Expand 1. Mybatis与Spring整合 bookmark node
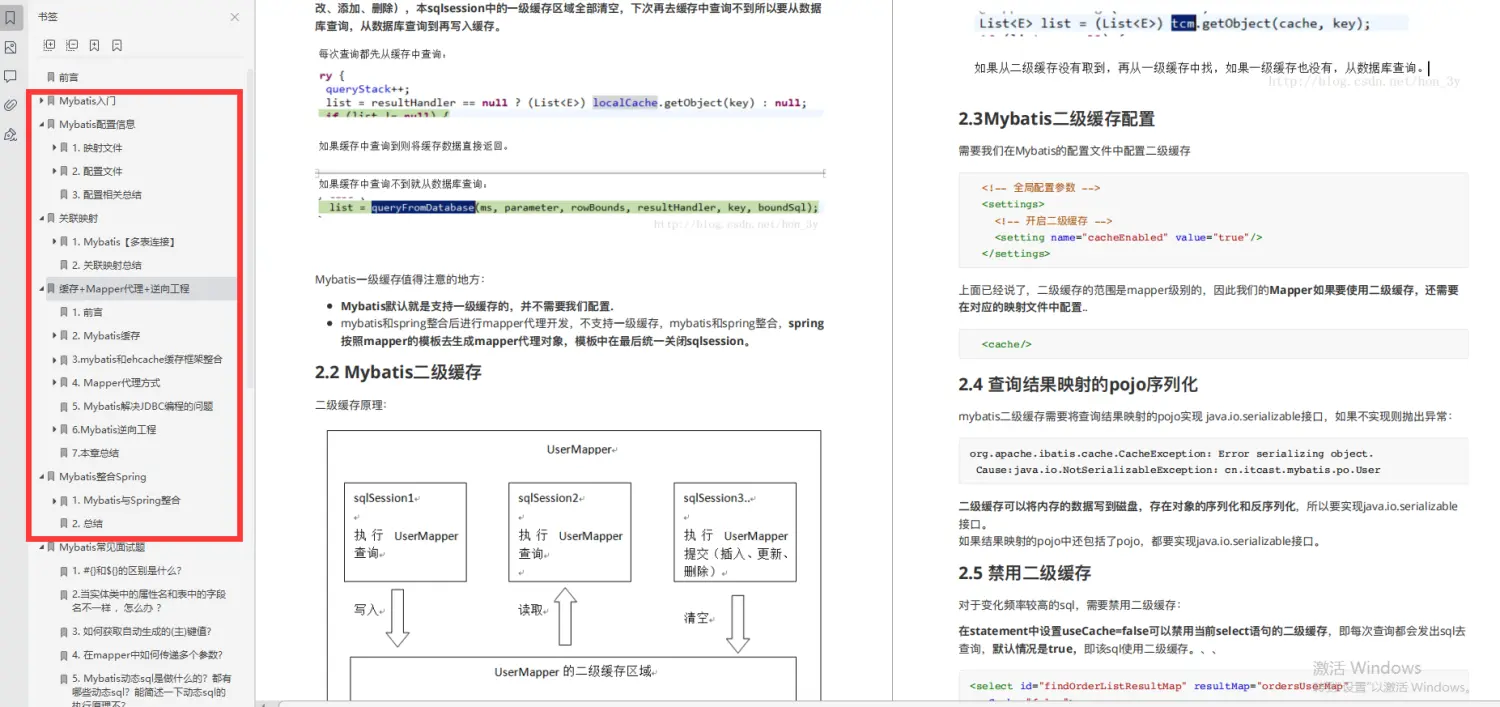1500x707 pixels. (x=54, y=500)
